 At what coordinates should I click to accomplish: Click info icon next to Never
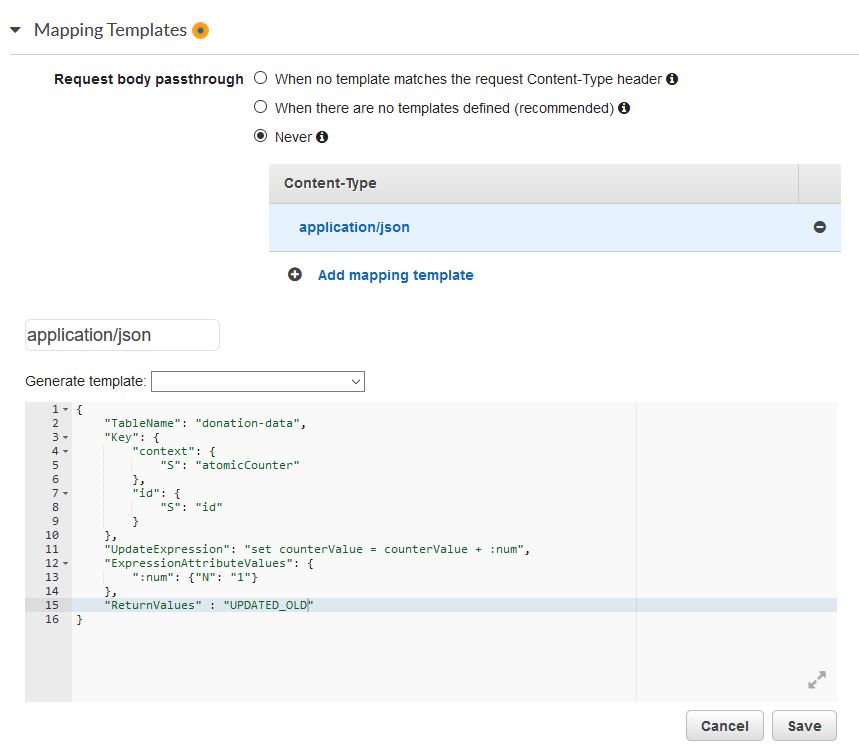tap(322, 138)
